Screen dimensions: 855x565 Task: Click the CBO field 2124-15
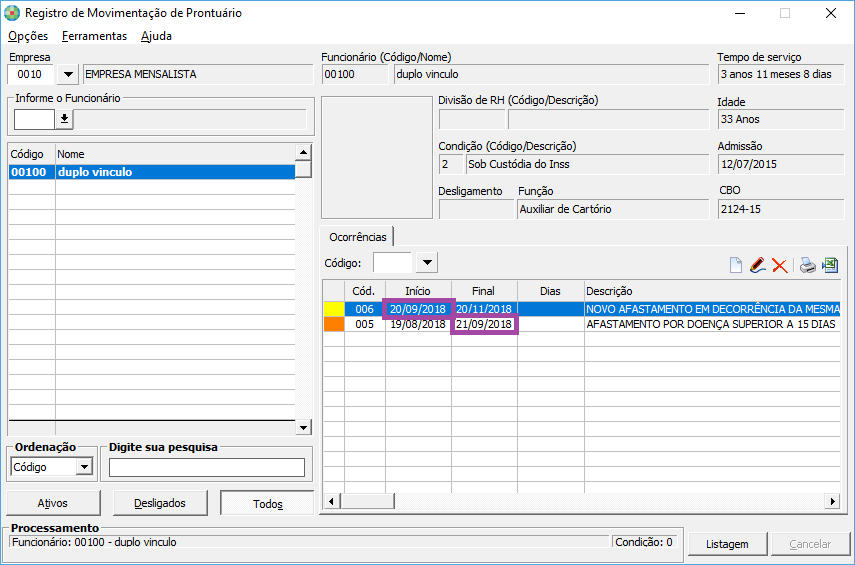point(781,209)
